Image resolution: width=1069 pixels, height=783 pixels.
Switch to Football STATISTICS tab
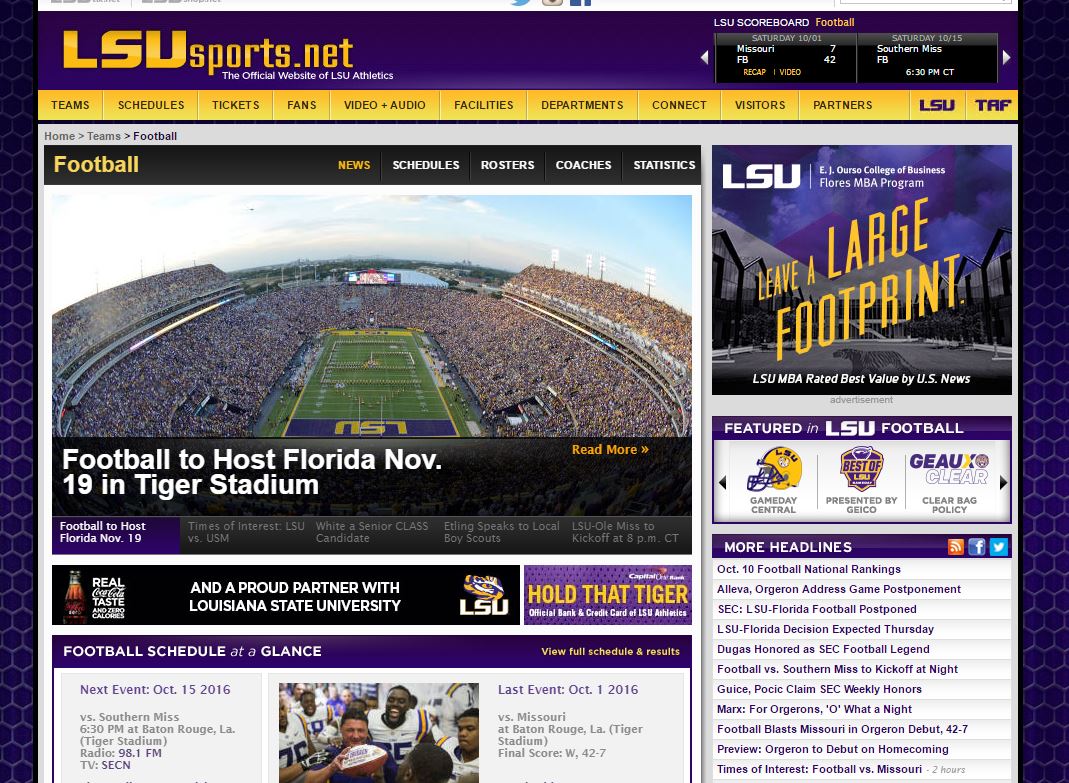[x=664, y=165]
